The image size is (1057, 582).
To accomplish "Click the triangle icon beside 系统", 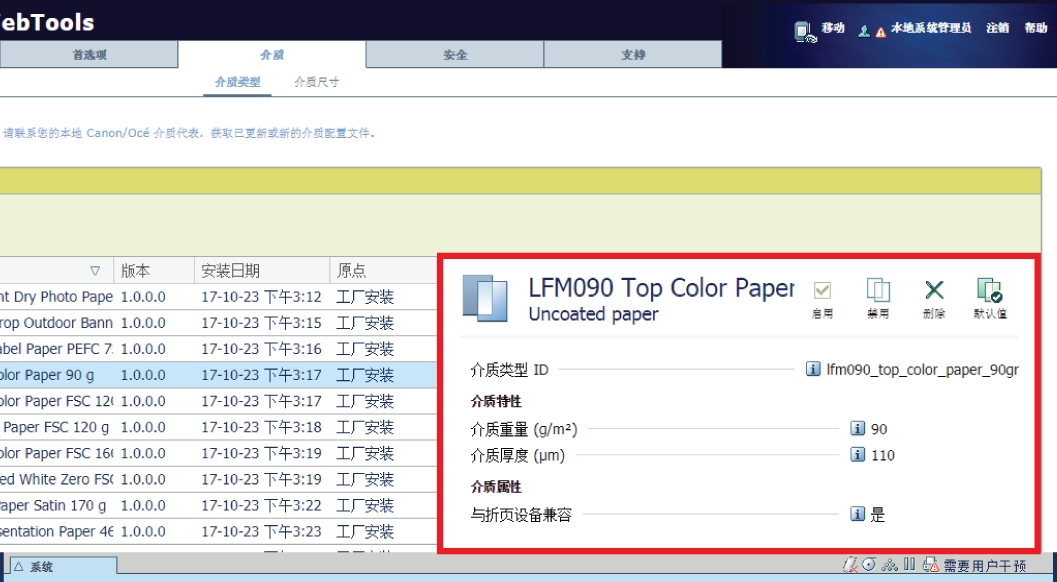I will coord(18,566).
